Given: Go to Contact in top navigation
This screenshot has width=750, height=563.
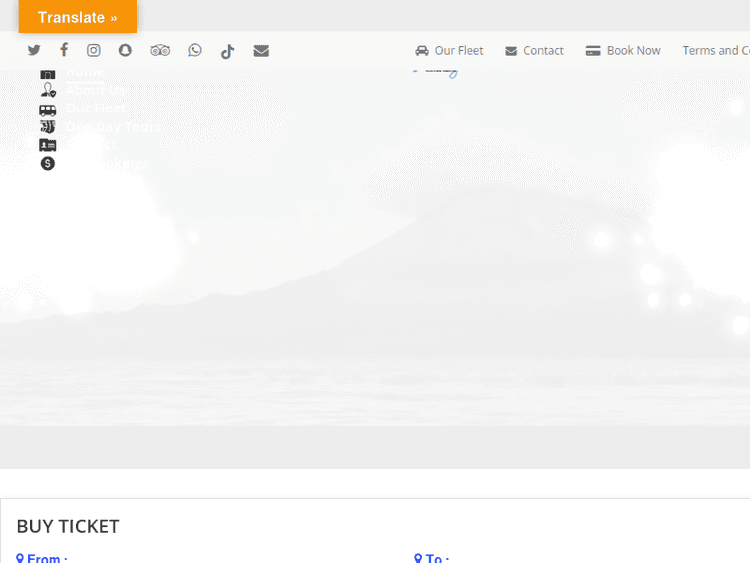Looking at the screenshot, I should 534,50.
